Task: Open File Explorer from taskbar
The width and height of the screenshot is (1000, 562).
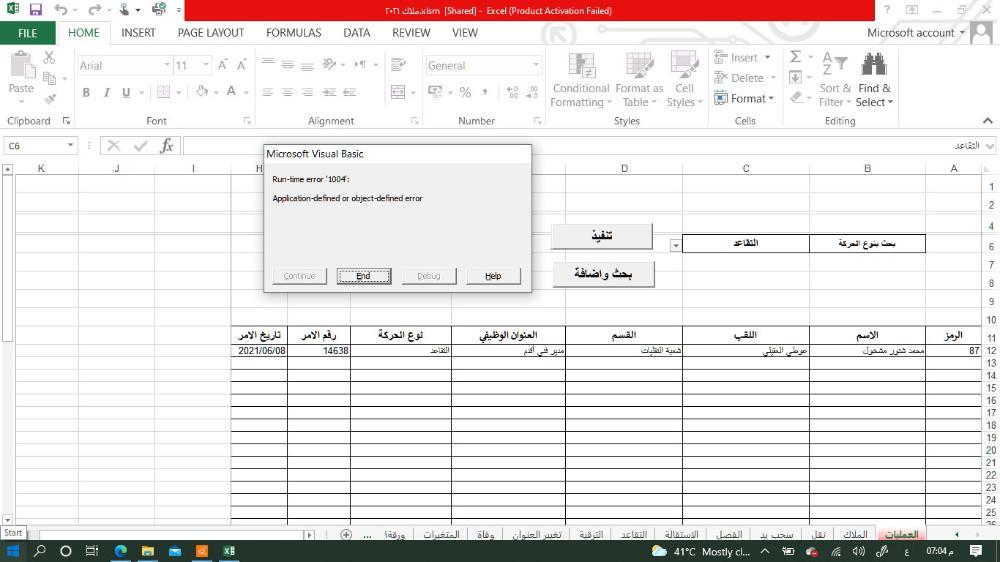Action: tap(147, 551)
